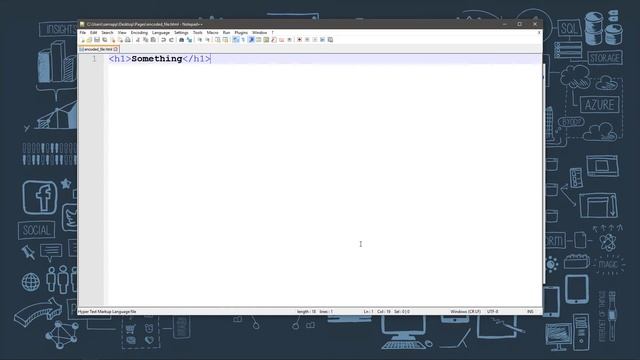Click the Save All toolbar icon

(x=105, y=40)
